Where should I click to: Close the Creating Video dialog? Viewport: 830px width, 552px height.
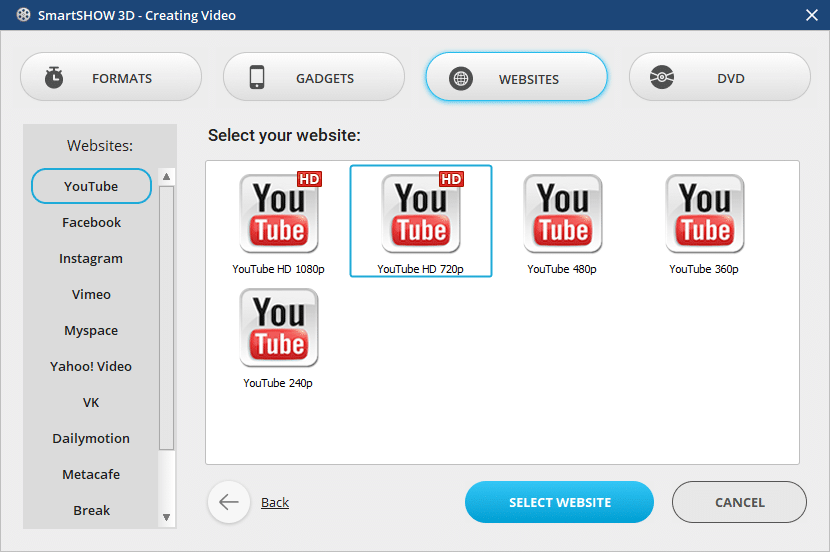point(811,15)
